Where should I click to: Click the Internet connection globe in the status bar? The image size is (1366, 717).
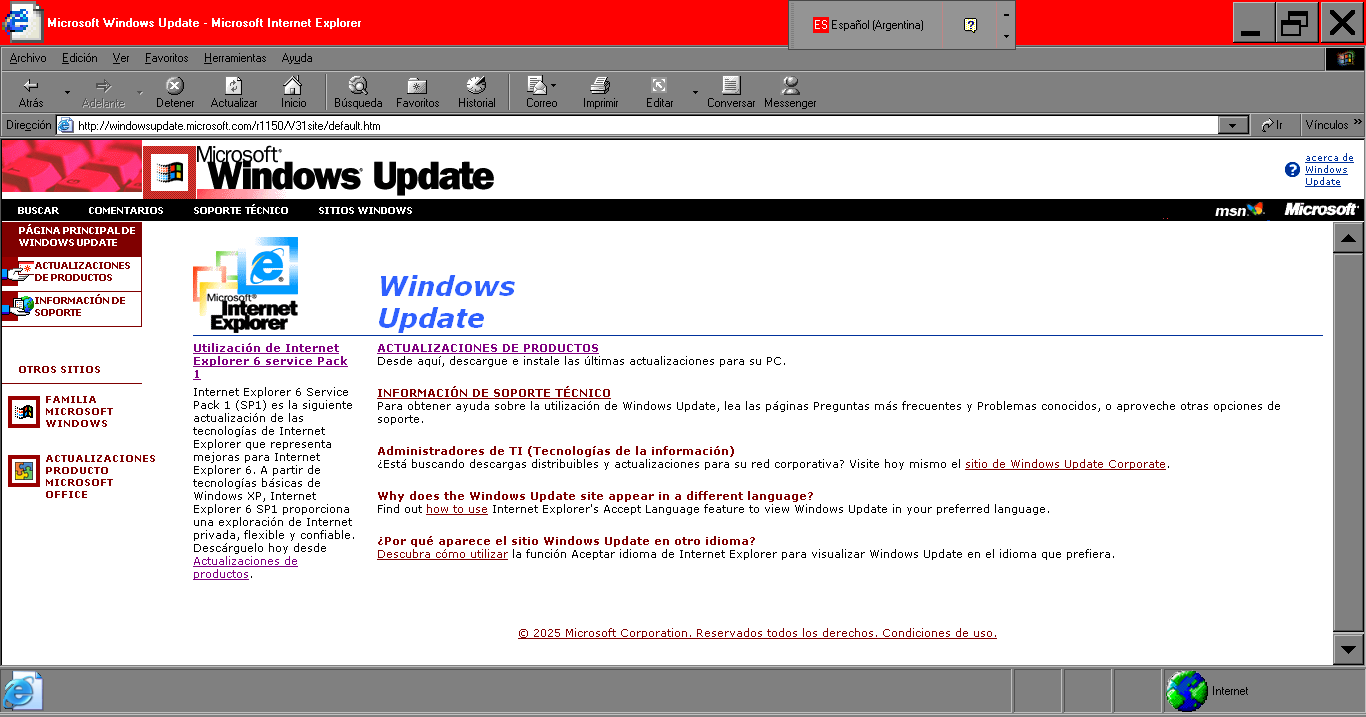coord(1186,691)
